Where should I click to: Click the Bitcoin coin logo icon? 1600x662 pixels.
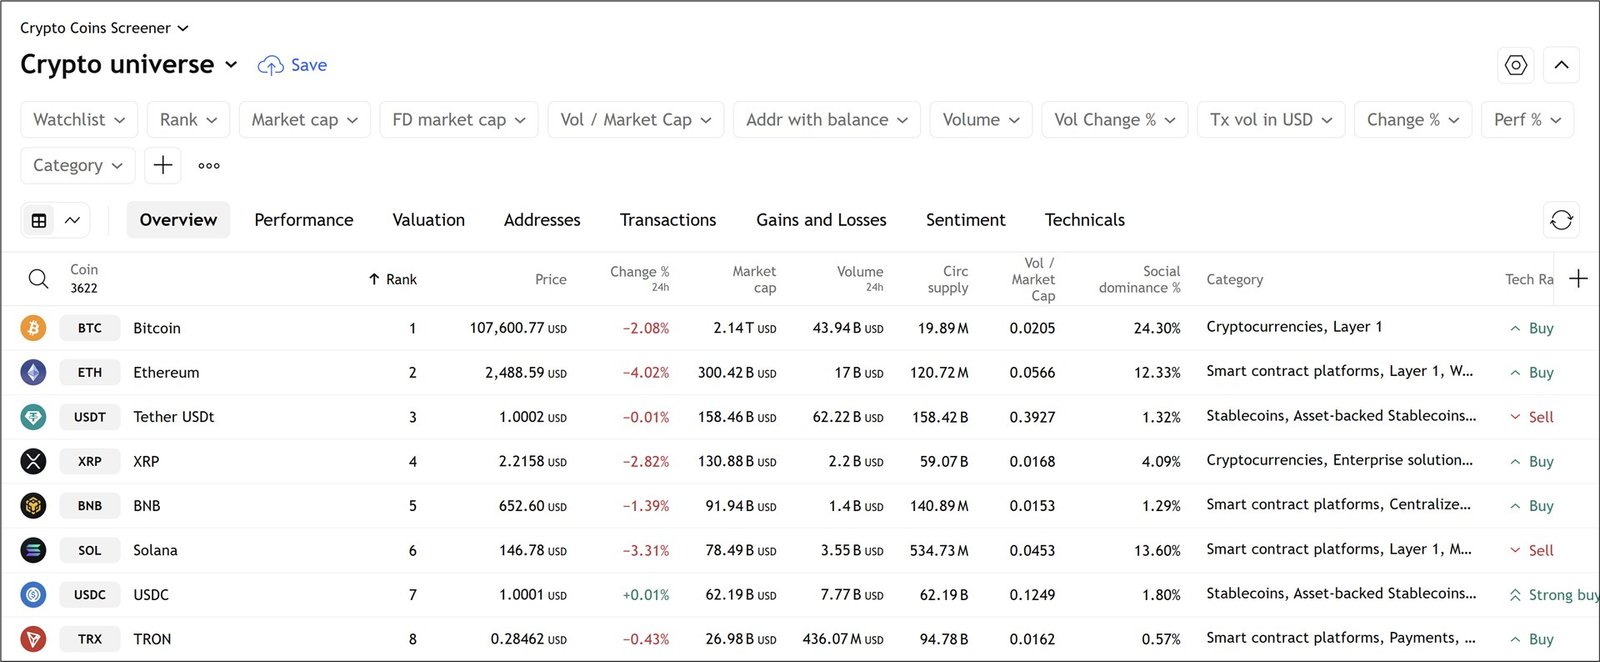[33, 328]
